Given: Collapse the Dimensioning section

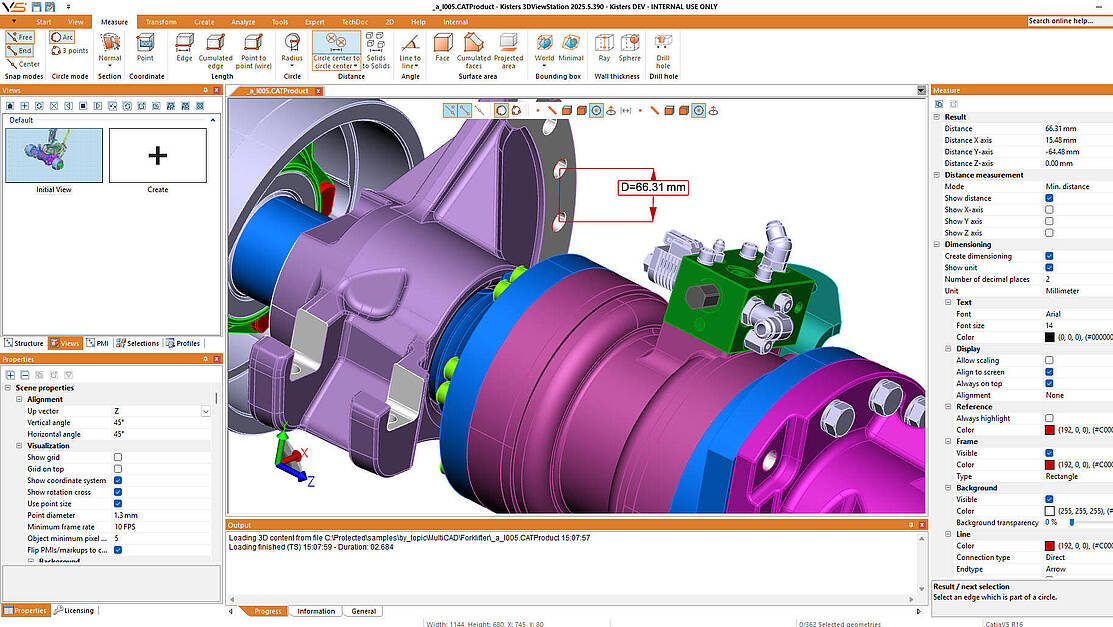Looking at the screenshot, I should coord(937,244).
